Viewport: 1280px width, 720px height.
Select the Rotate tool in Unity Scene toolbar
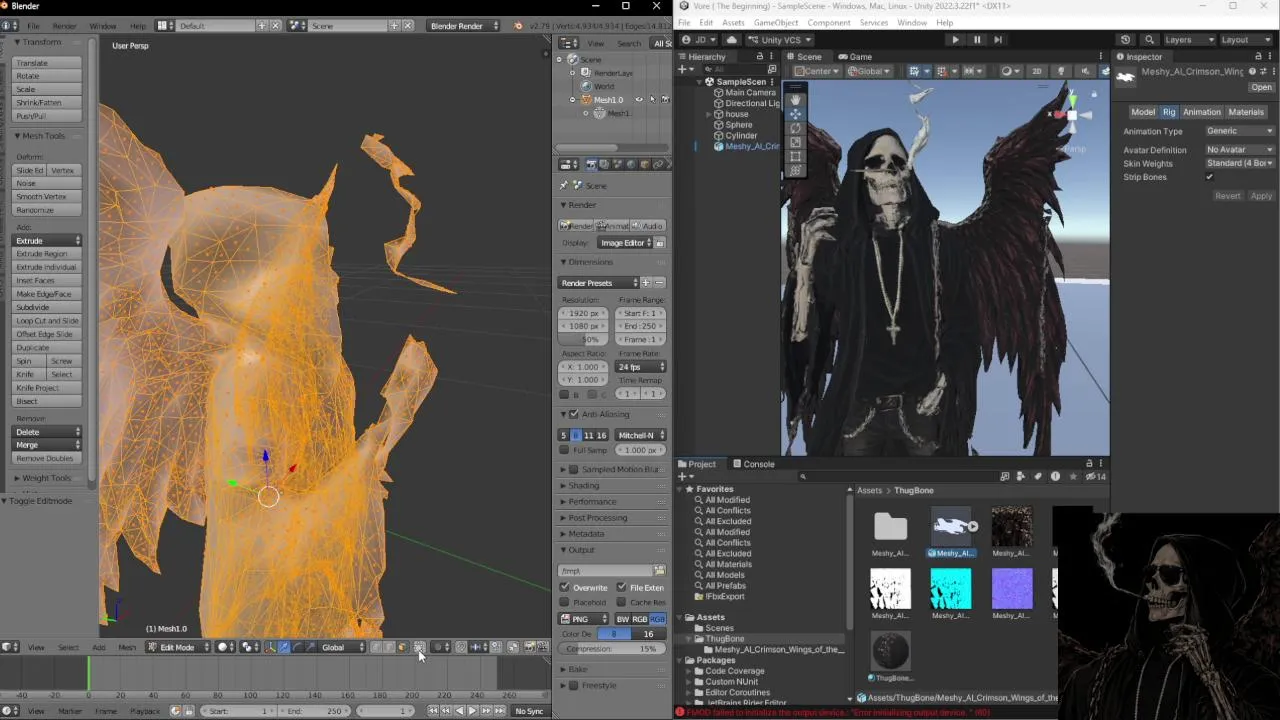click(795, 128)
